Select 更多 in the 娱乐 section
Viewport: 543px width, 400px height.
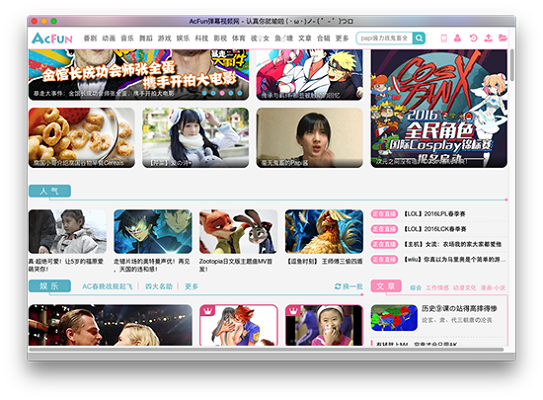191,286
